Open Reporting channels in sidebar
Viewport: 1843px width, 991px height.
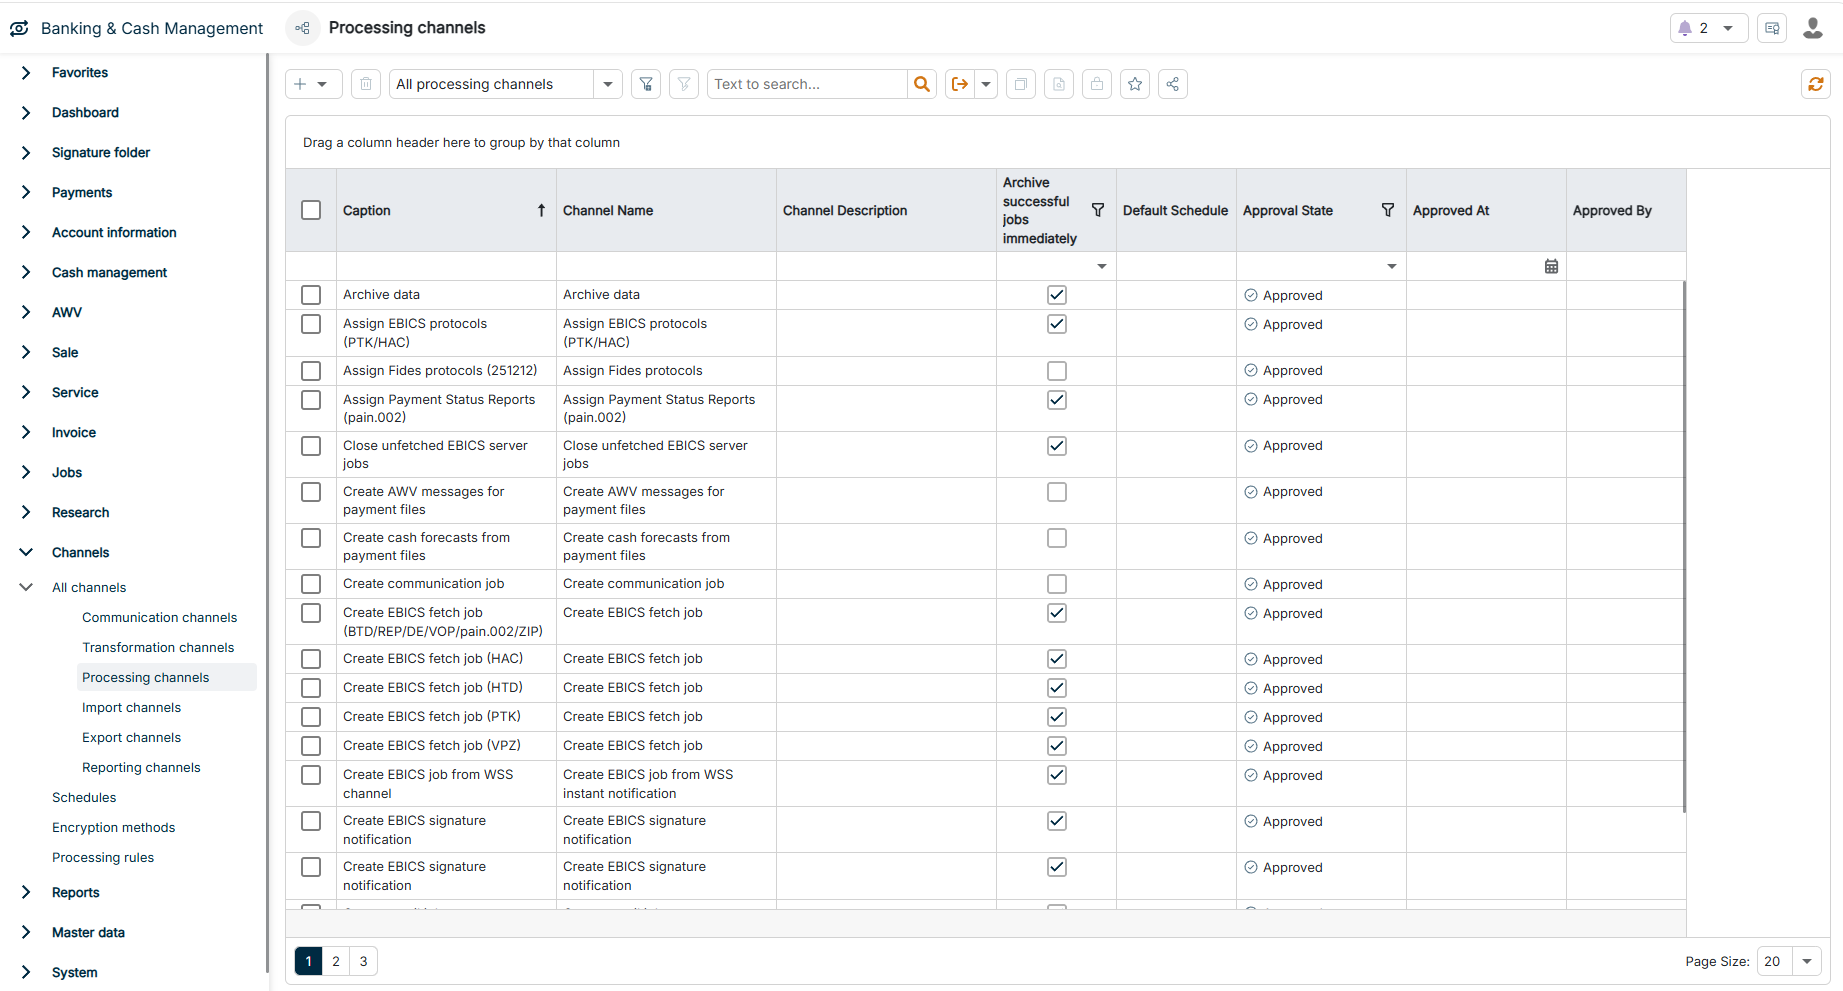tap(141, 767)
